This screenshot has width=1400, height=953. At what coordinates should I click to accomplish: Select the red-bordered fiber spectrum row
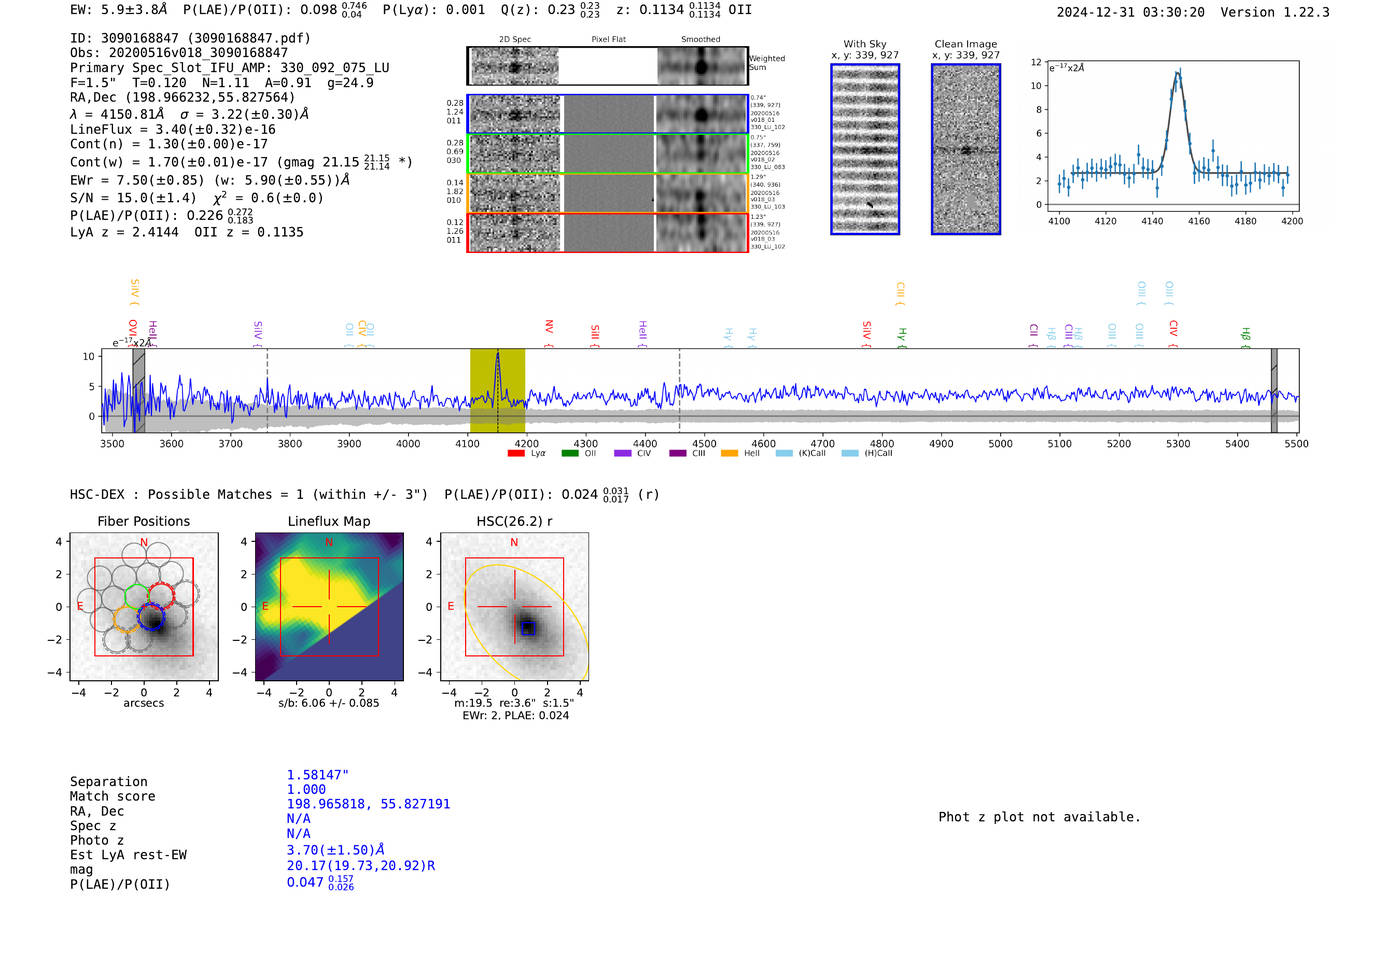point(607,233)
